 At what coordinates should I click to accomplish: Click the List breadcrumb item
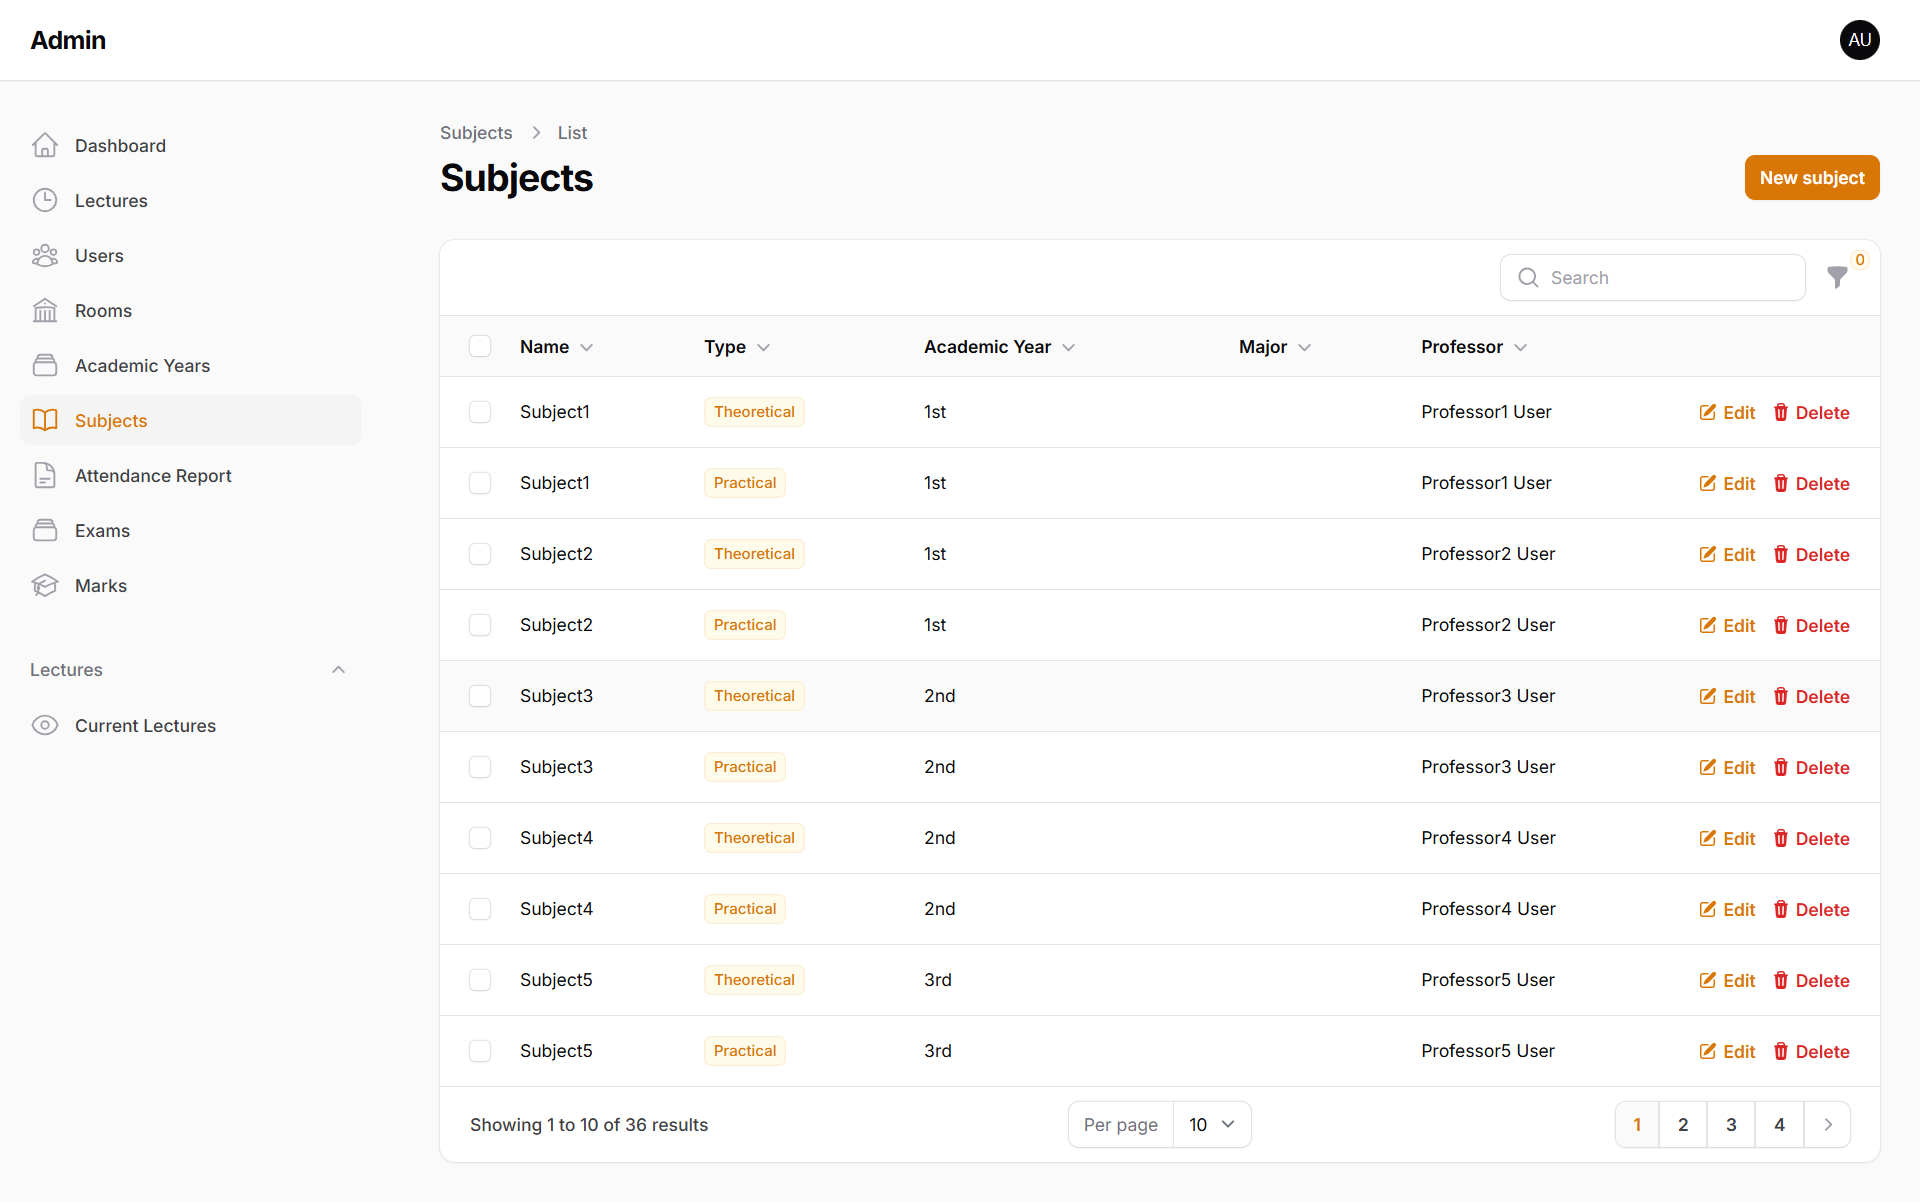[572, 133]
